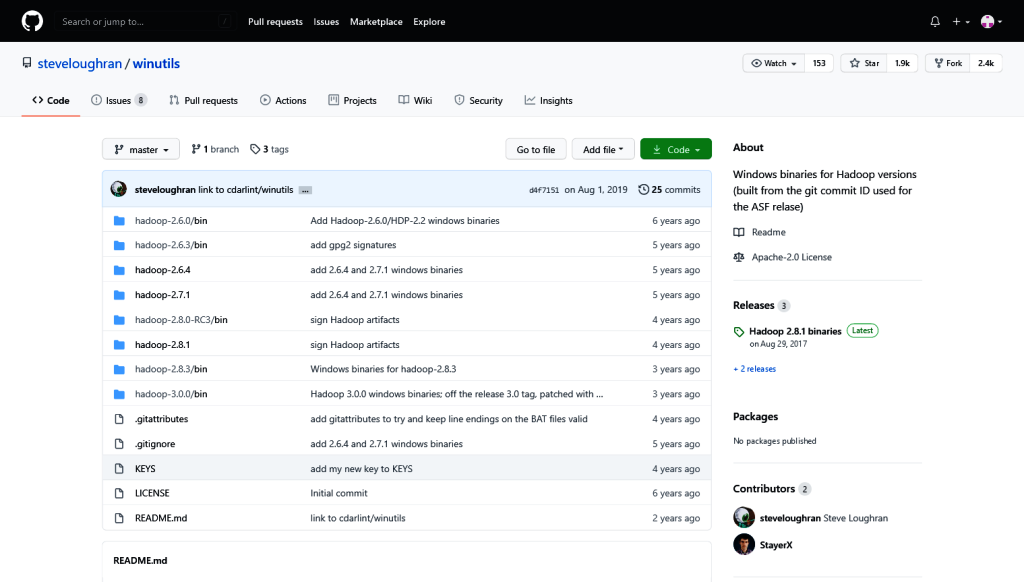Go to Explore
Screen dimensions: 1024x582
tap(429, 22)
